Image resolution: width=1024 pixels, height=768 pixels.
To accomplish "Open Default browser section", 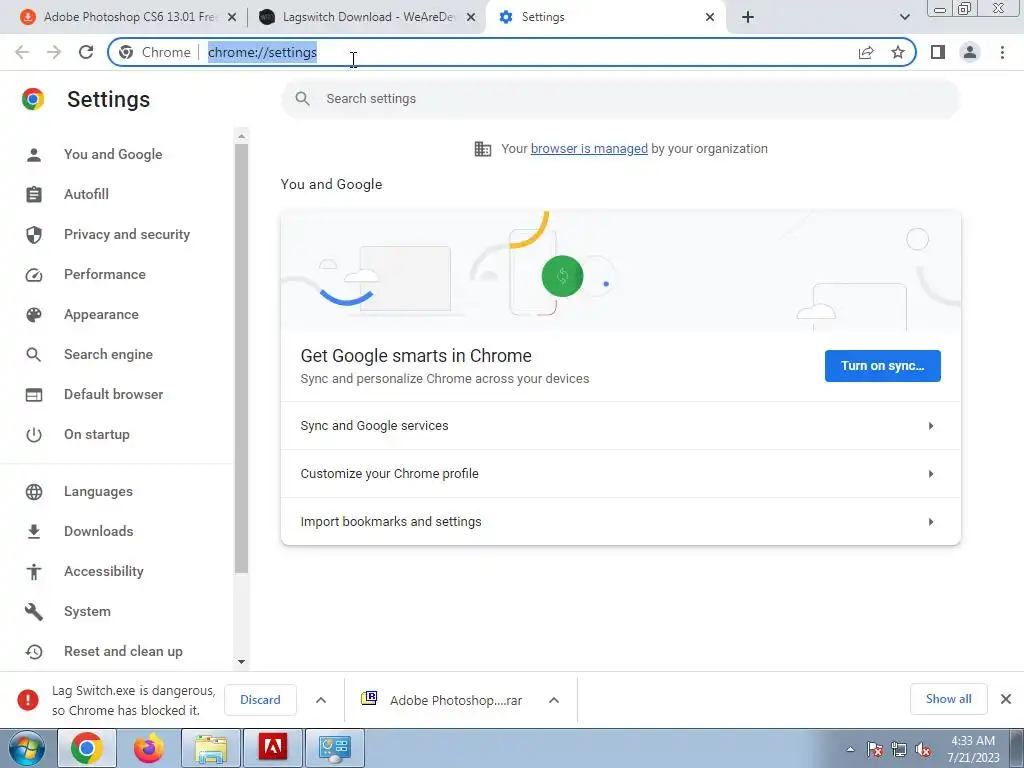I will click(x=114, y=394).
